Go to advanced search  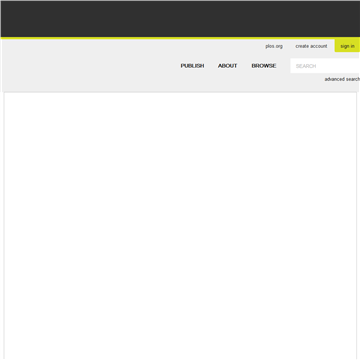(342, 79)
